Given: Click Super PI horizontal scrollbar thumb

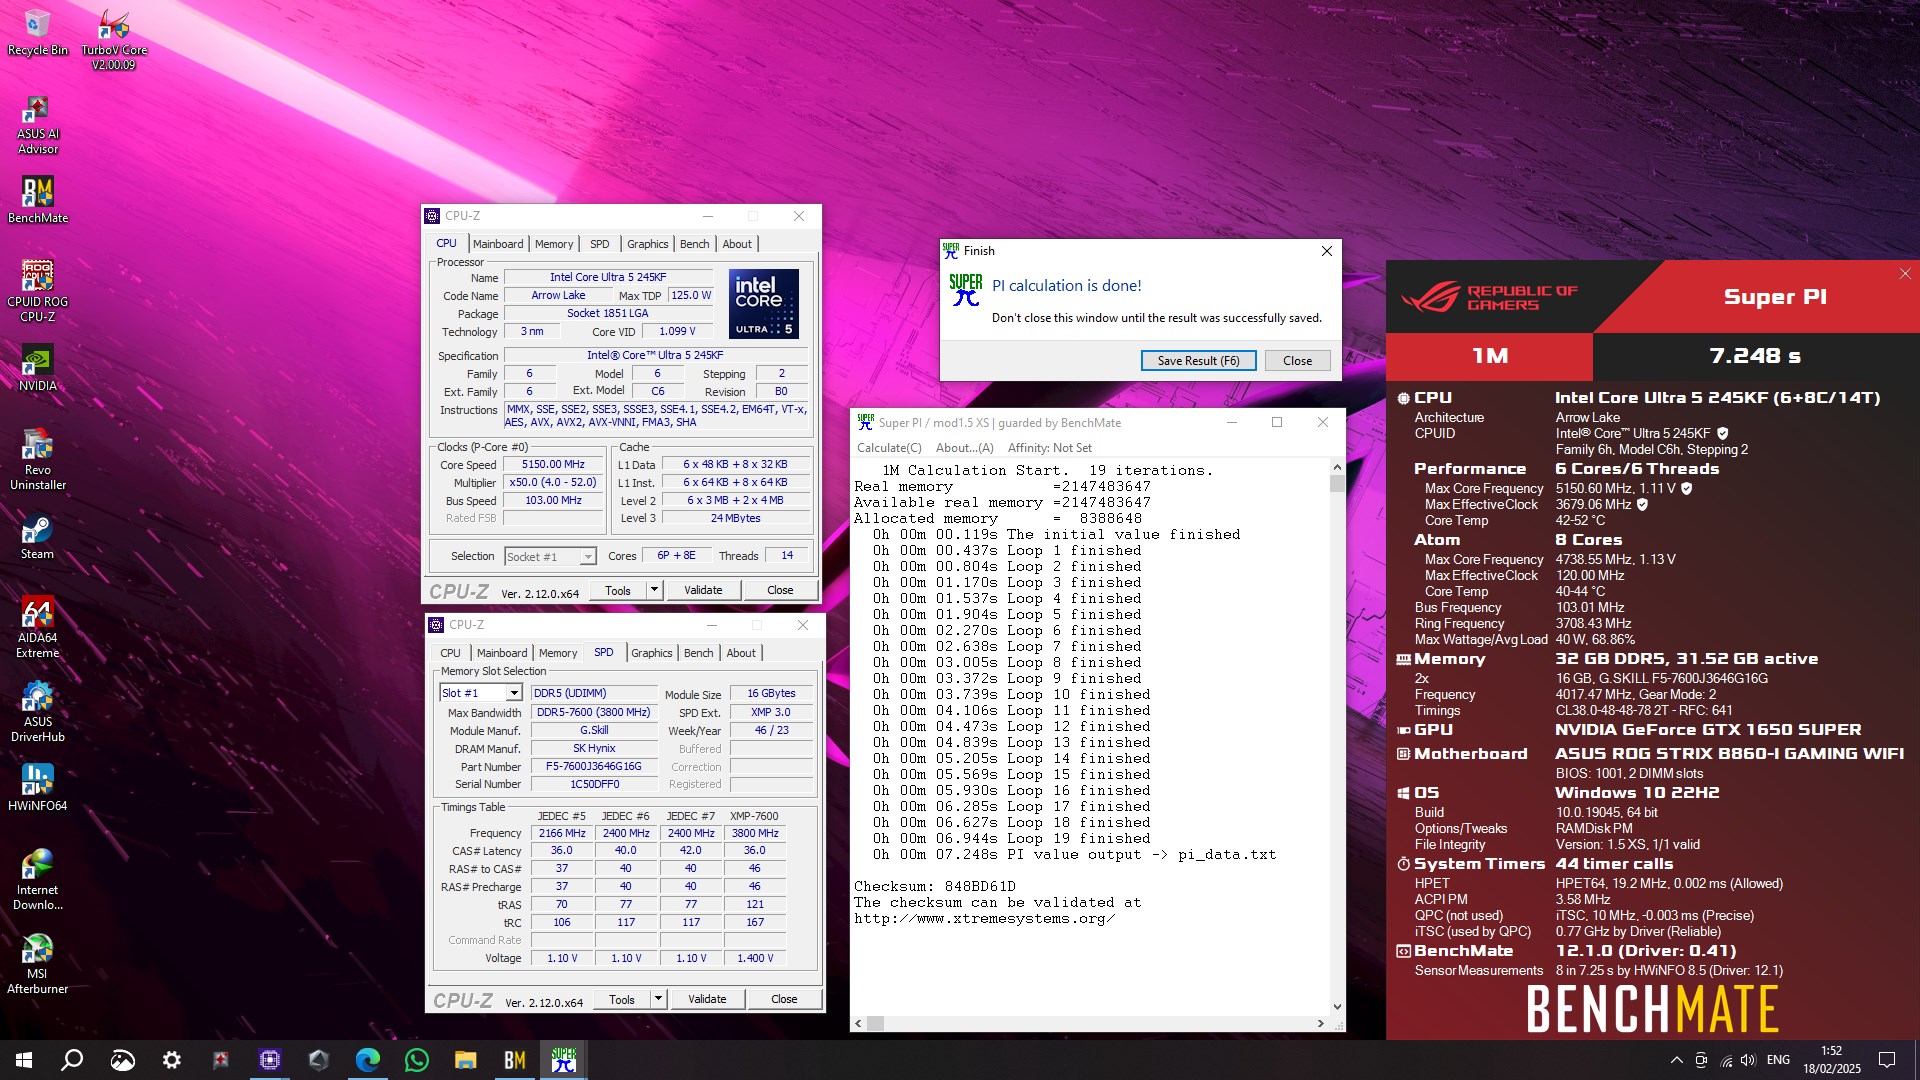Looking at the screenshot, I should [x=876, y=1024].
